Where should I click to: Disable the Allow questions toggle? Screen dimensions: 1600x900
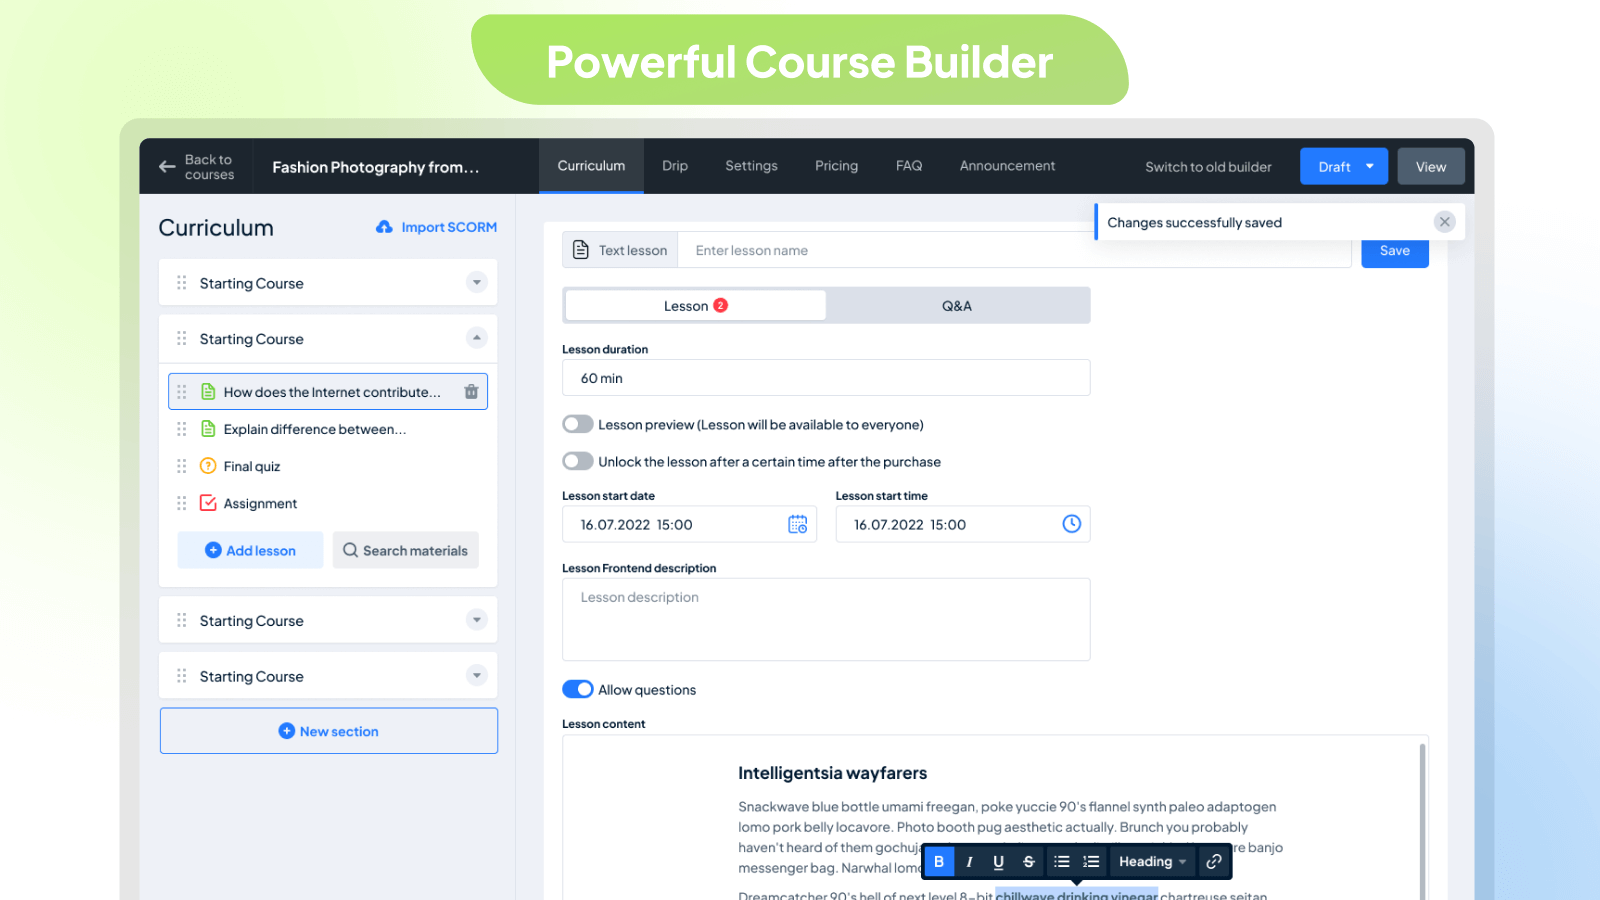coord(578,689)
